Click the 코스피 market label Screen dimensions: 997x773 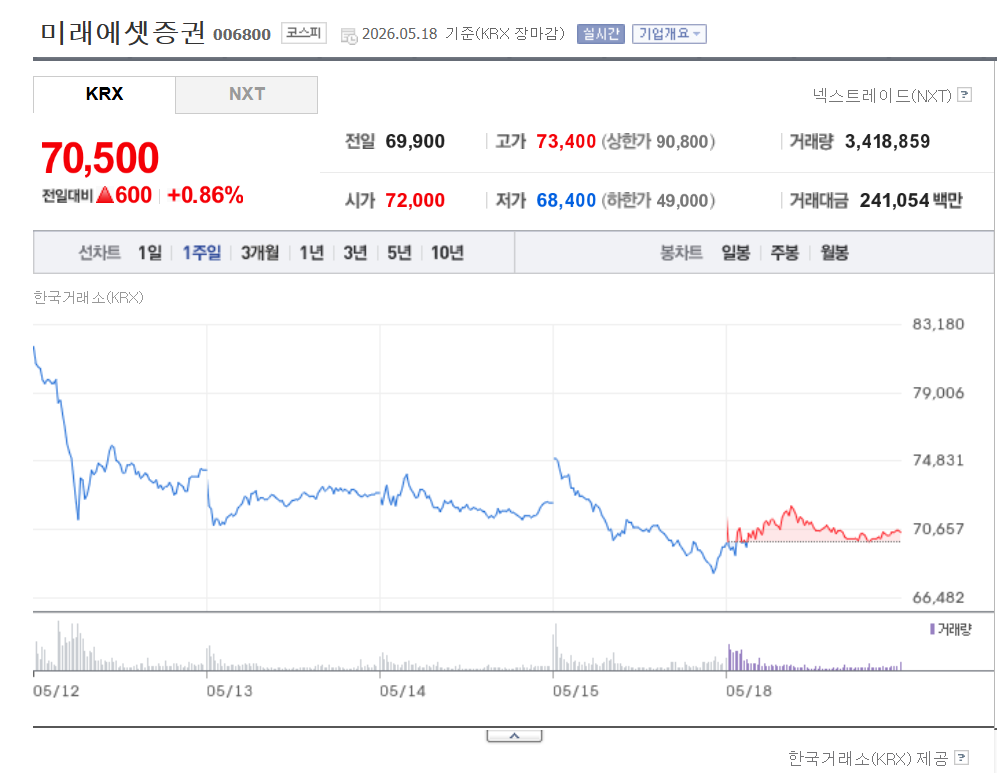click(304, 33)
